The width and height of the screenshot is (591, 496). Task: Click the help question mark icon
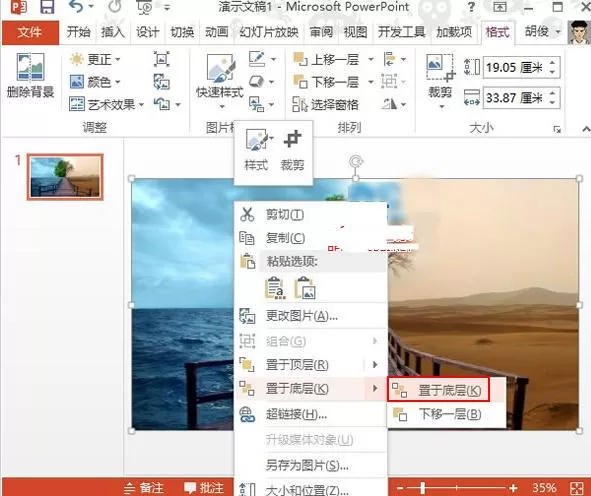[x=471, y=7]
